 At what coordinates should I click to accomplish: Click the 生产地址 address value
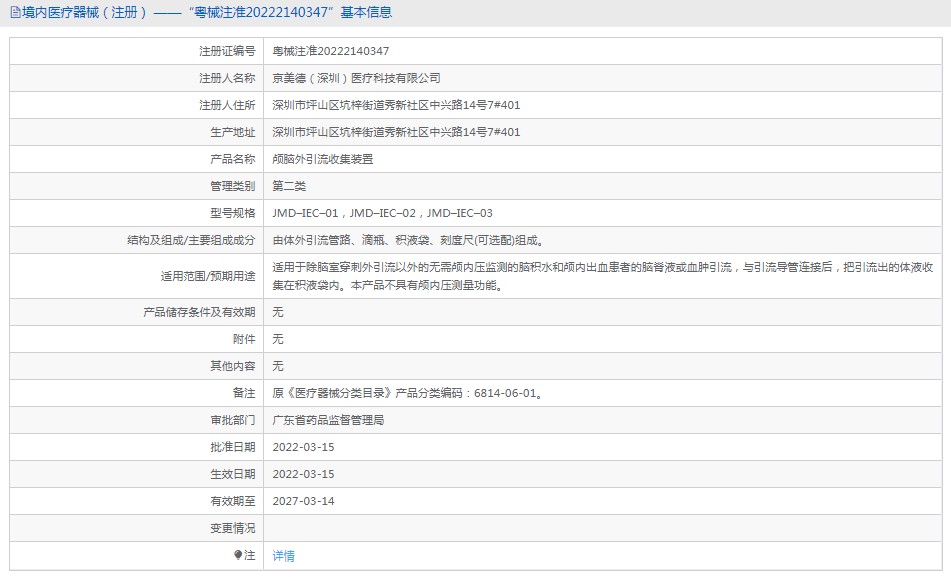coord(396,132)
